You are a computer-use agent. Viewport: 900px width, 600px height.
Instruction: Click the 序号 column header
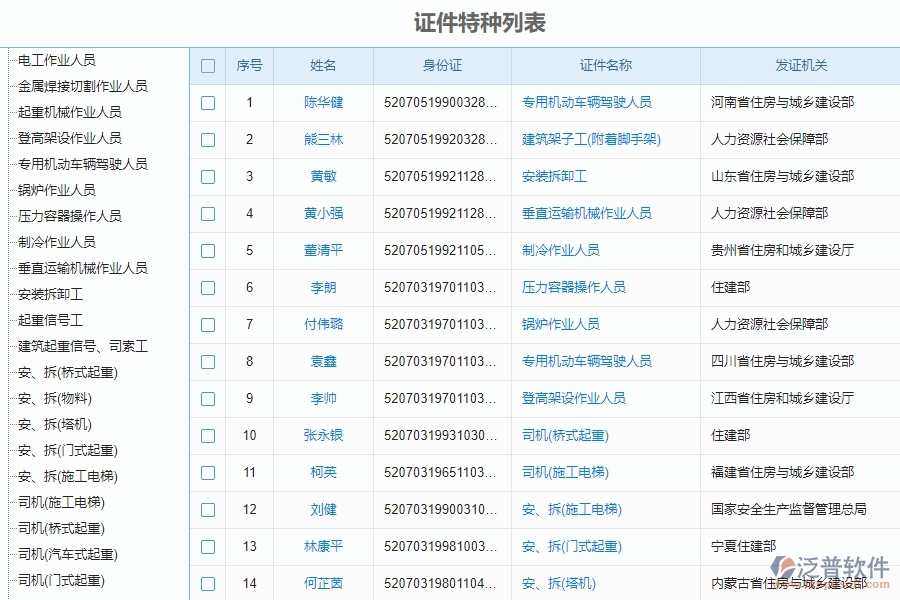click(249, 66)
